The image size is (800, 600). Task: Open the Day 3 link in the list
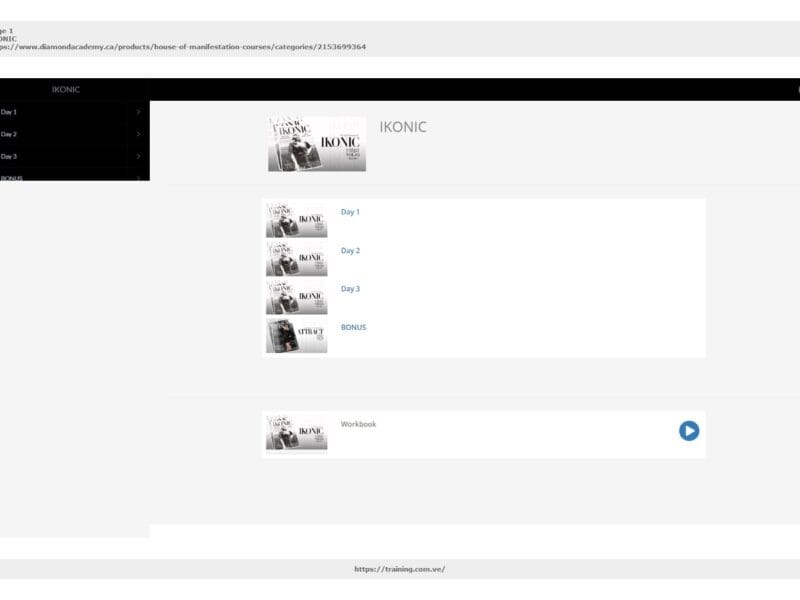click(x=350, y=289)
